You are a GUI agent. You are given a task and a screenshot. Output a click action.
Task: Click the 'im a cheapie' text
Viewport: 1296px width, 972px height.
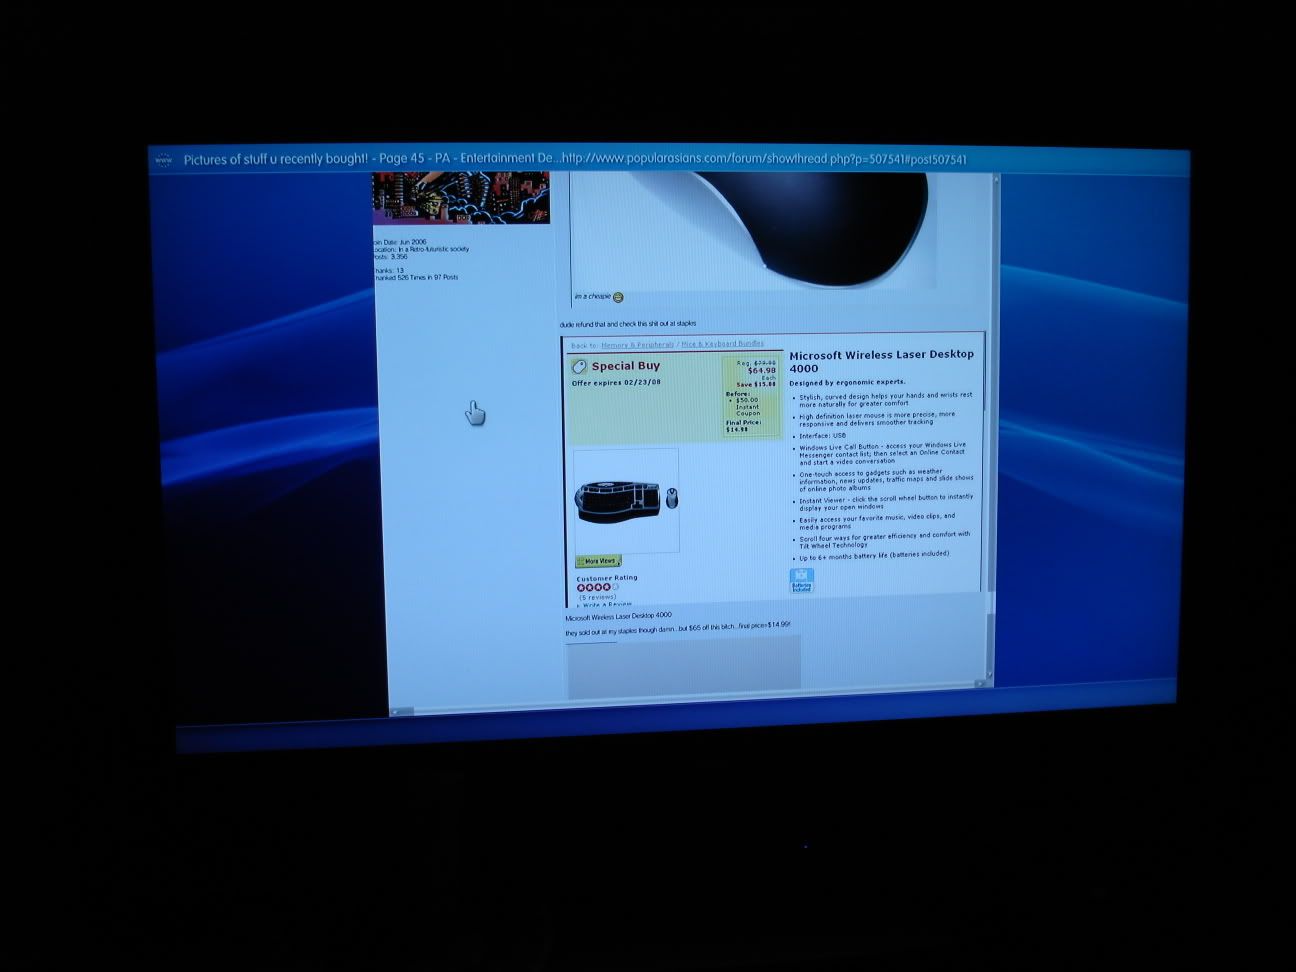[593, 297]
